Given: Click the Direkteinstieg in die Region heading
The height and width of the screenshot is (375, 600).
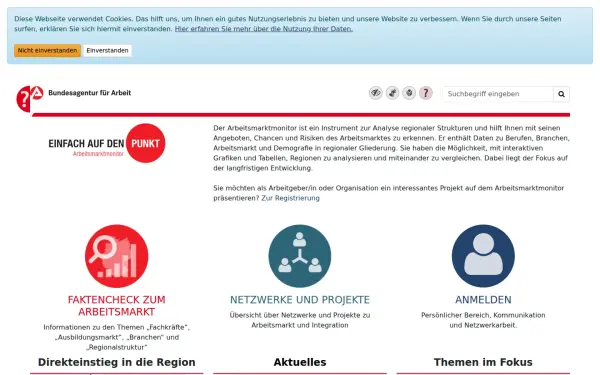Looking at the screenshot, I should [117, 362].
